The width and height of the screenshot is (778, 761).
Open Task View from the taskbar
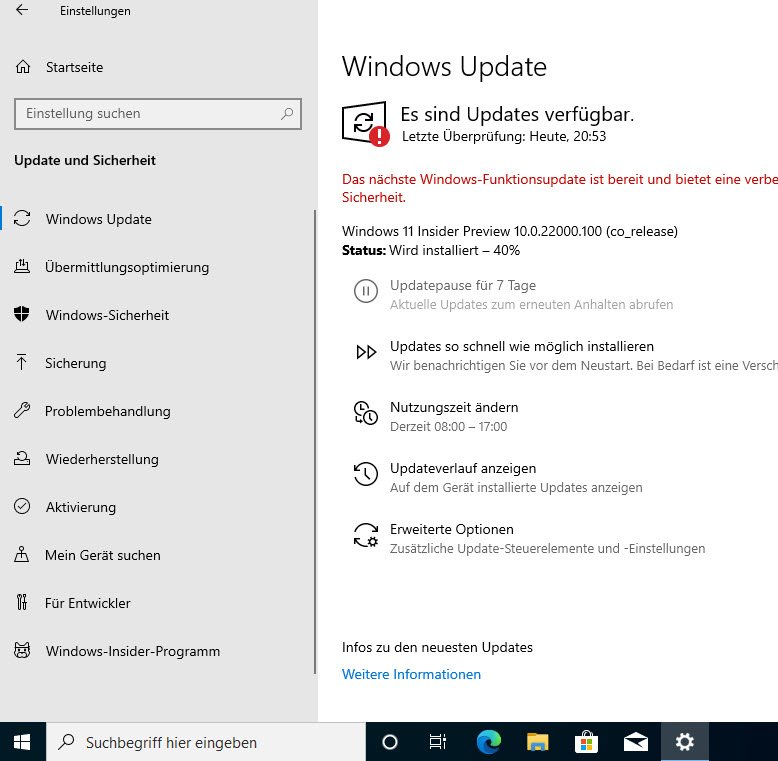point(438,742)
